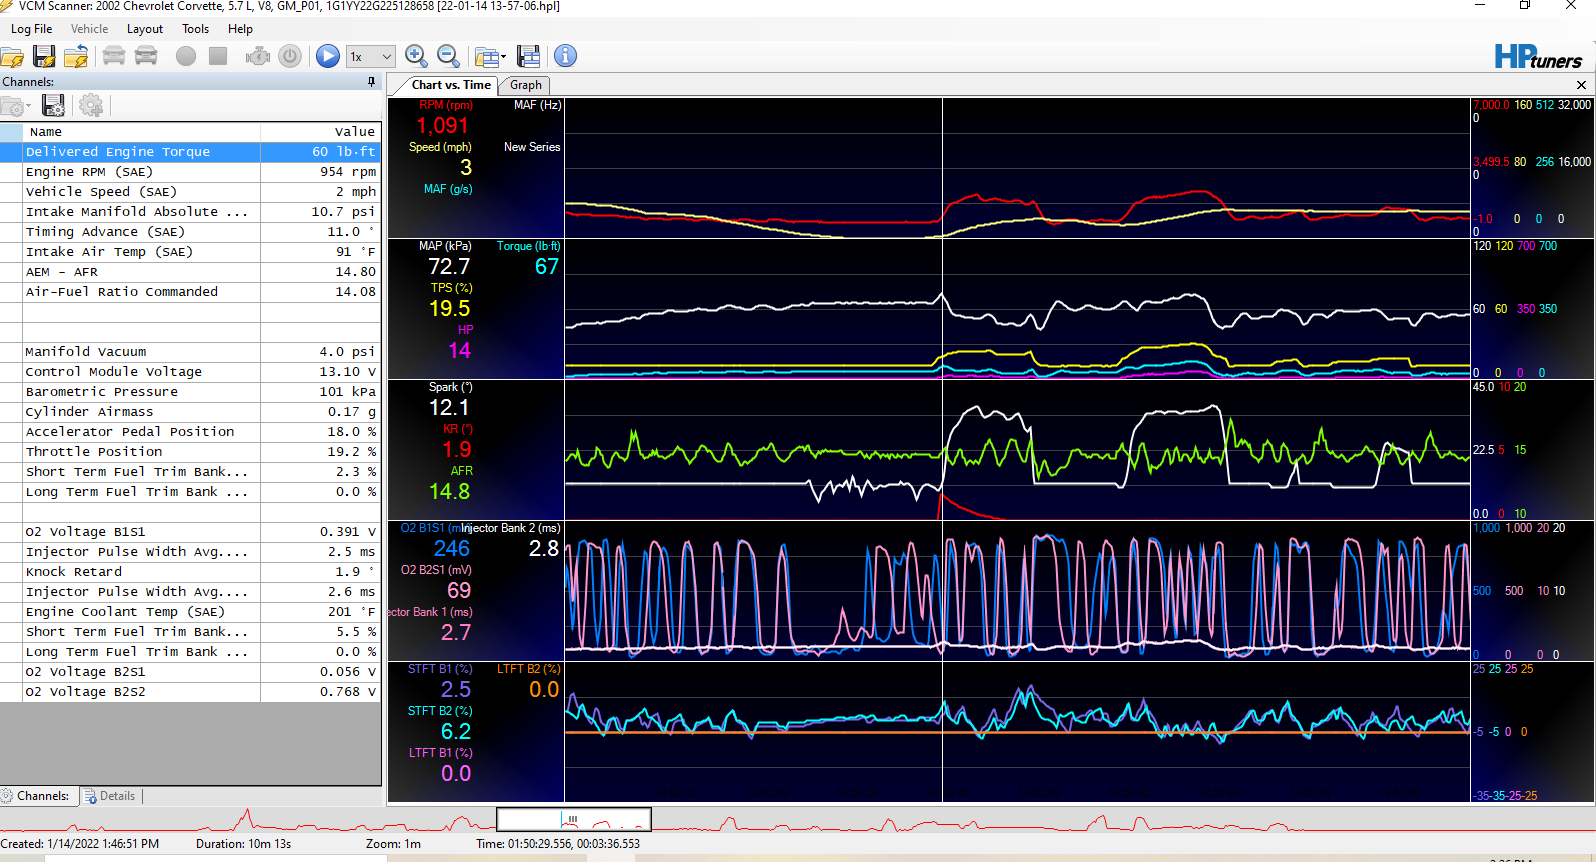Open a log file with the folder icon
This screenshot has width=1596, height=862.
(12, 57)
